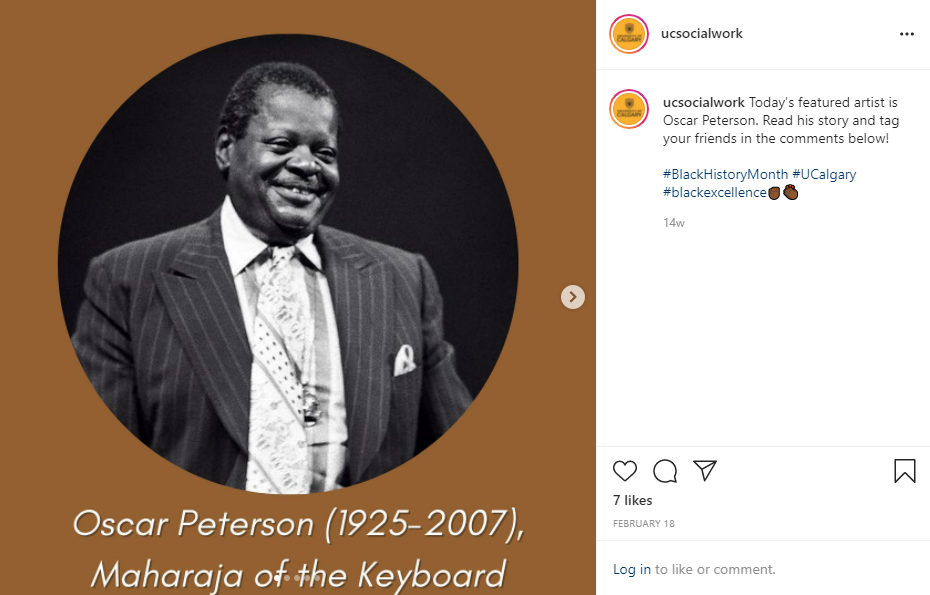Like the post with the heart icon
The width and height of the screenshot is (930, 595).
coord(625,471)
